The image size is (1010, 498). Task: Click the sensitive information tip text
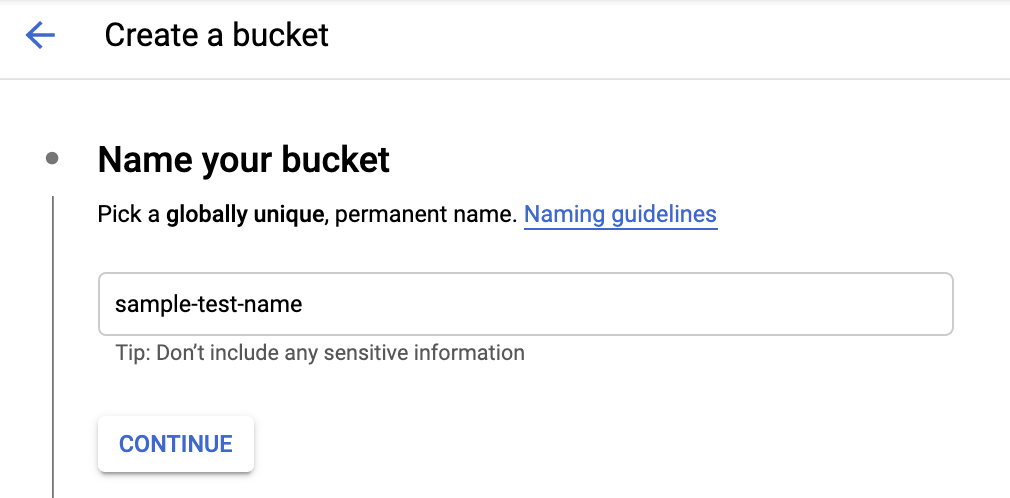click(320, 352)
